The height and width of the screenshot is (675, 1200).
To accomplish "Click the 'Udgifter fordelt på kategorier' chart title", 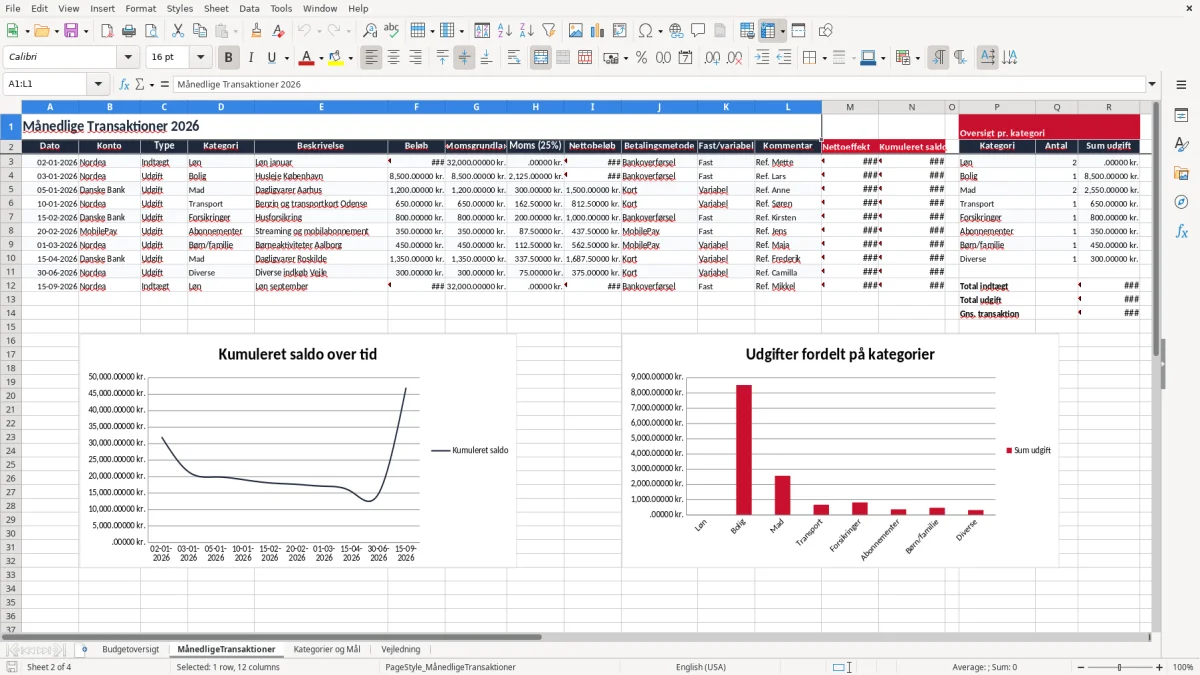I will click(840, 354).
